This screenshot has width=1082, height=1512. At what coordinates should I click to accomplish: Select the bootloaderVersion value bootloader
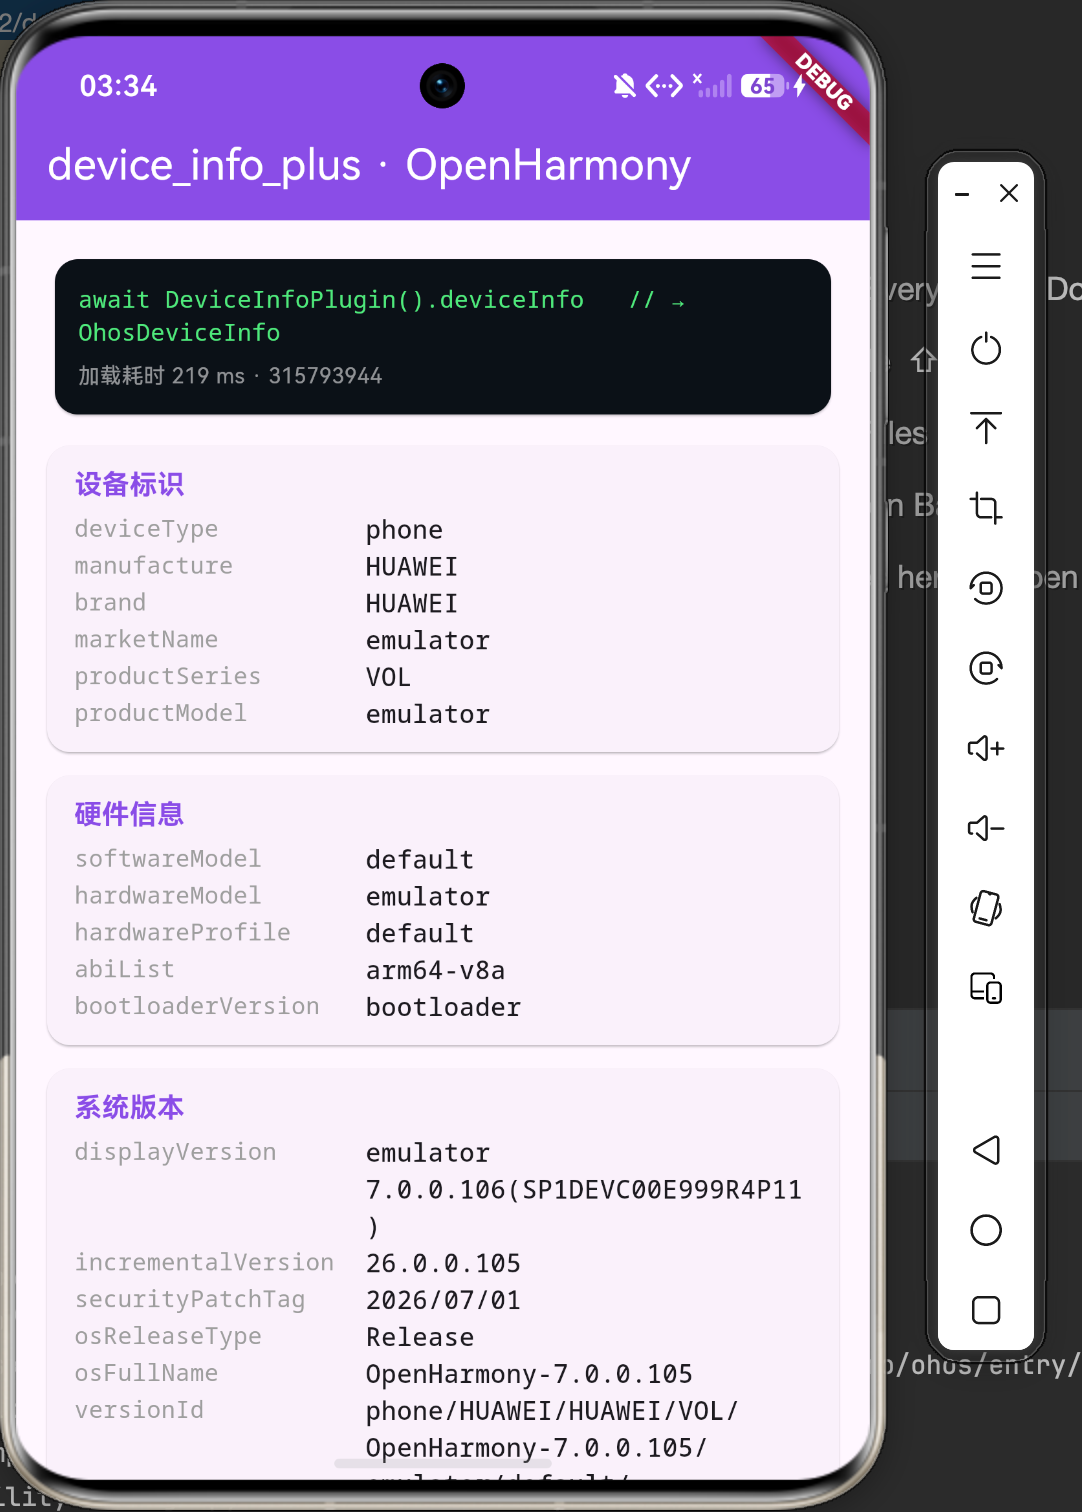[443, 1008]
